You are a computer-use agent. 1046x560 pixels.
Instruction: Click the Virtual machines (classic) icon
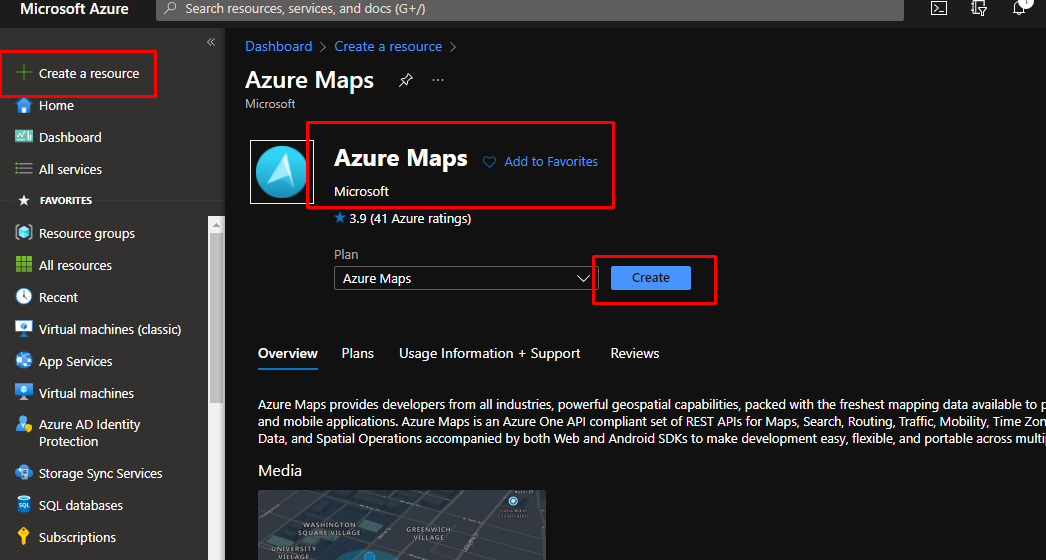pos(23,328)
